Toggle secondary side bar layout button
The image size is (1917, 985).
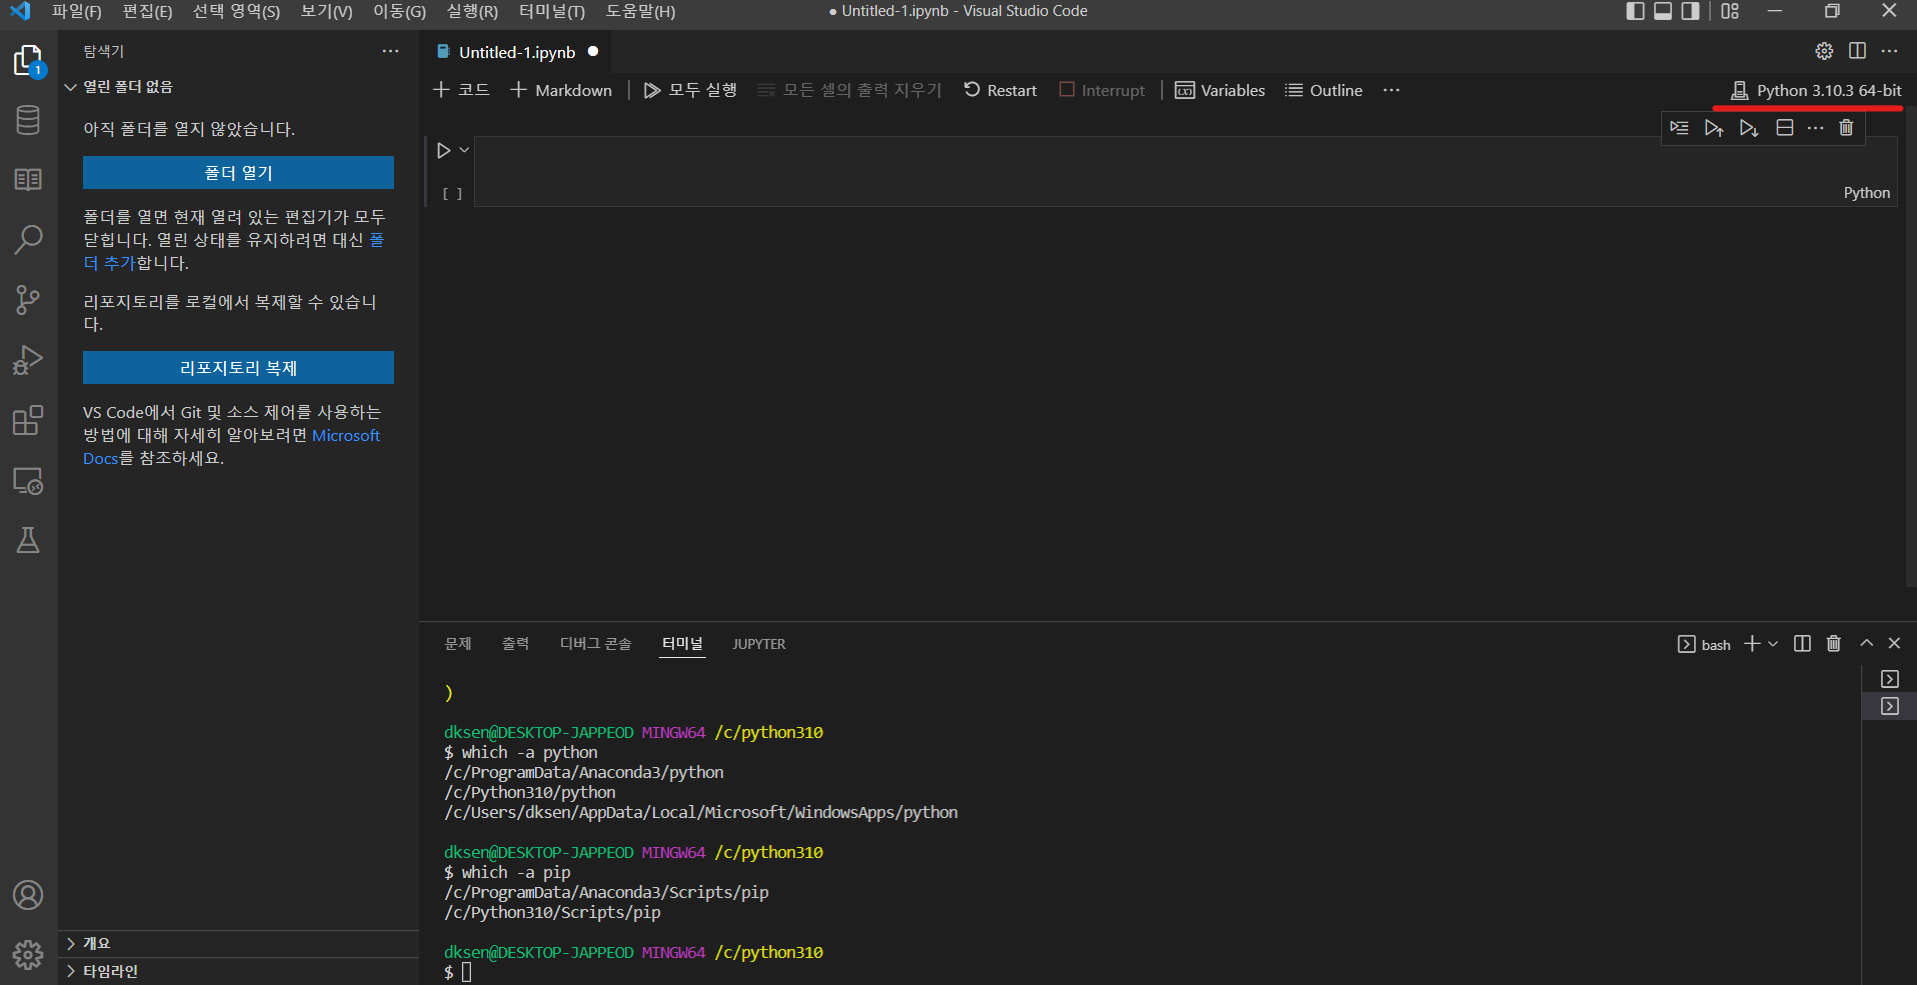1690,11
